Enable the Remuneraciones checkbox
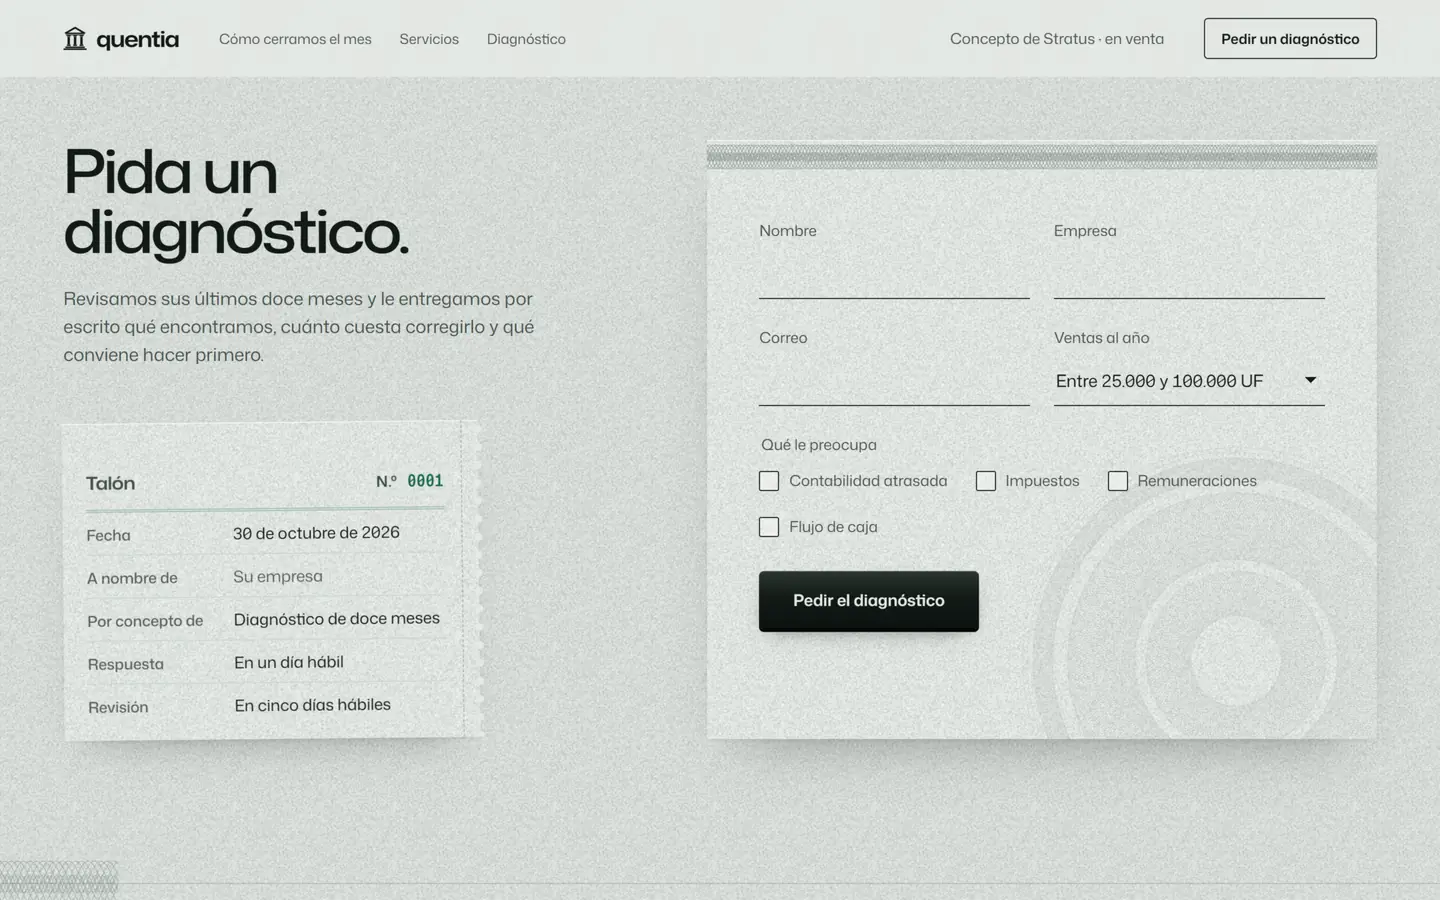The height and width of the screenshot is (900, 1440). pyautogui.click(x=1118, y=481)
